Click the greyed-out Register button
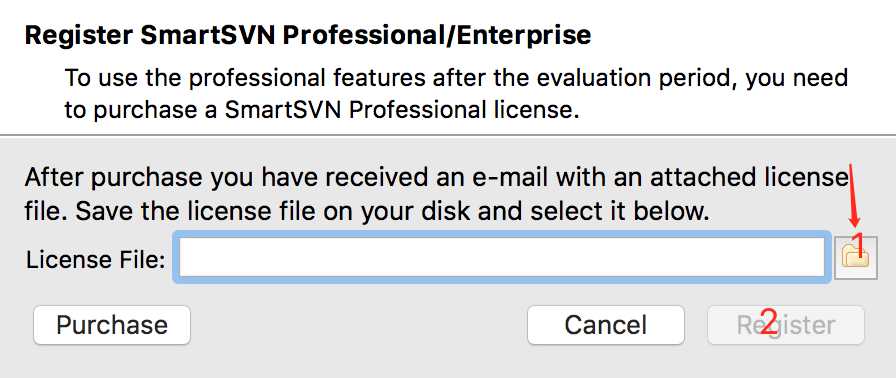Viewport: 896px width, 378px height. pyautogui.click(x=786, y=325)
